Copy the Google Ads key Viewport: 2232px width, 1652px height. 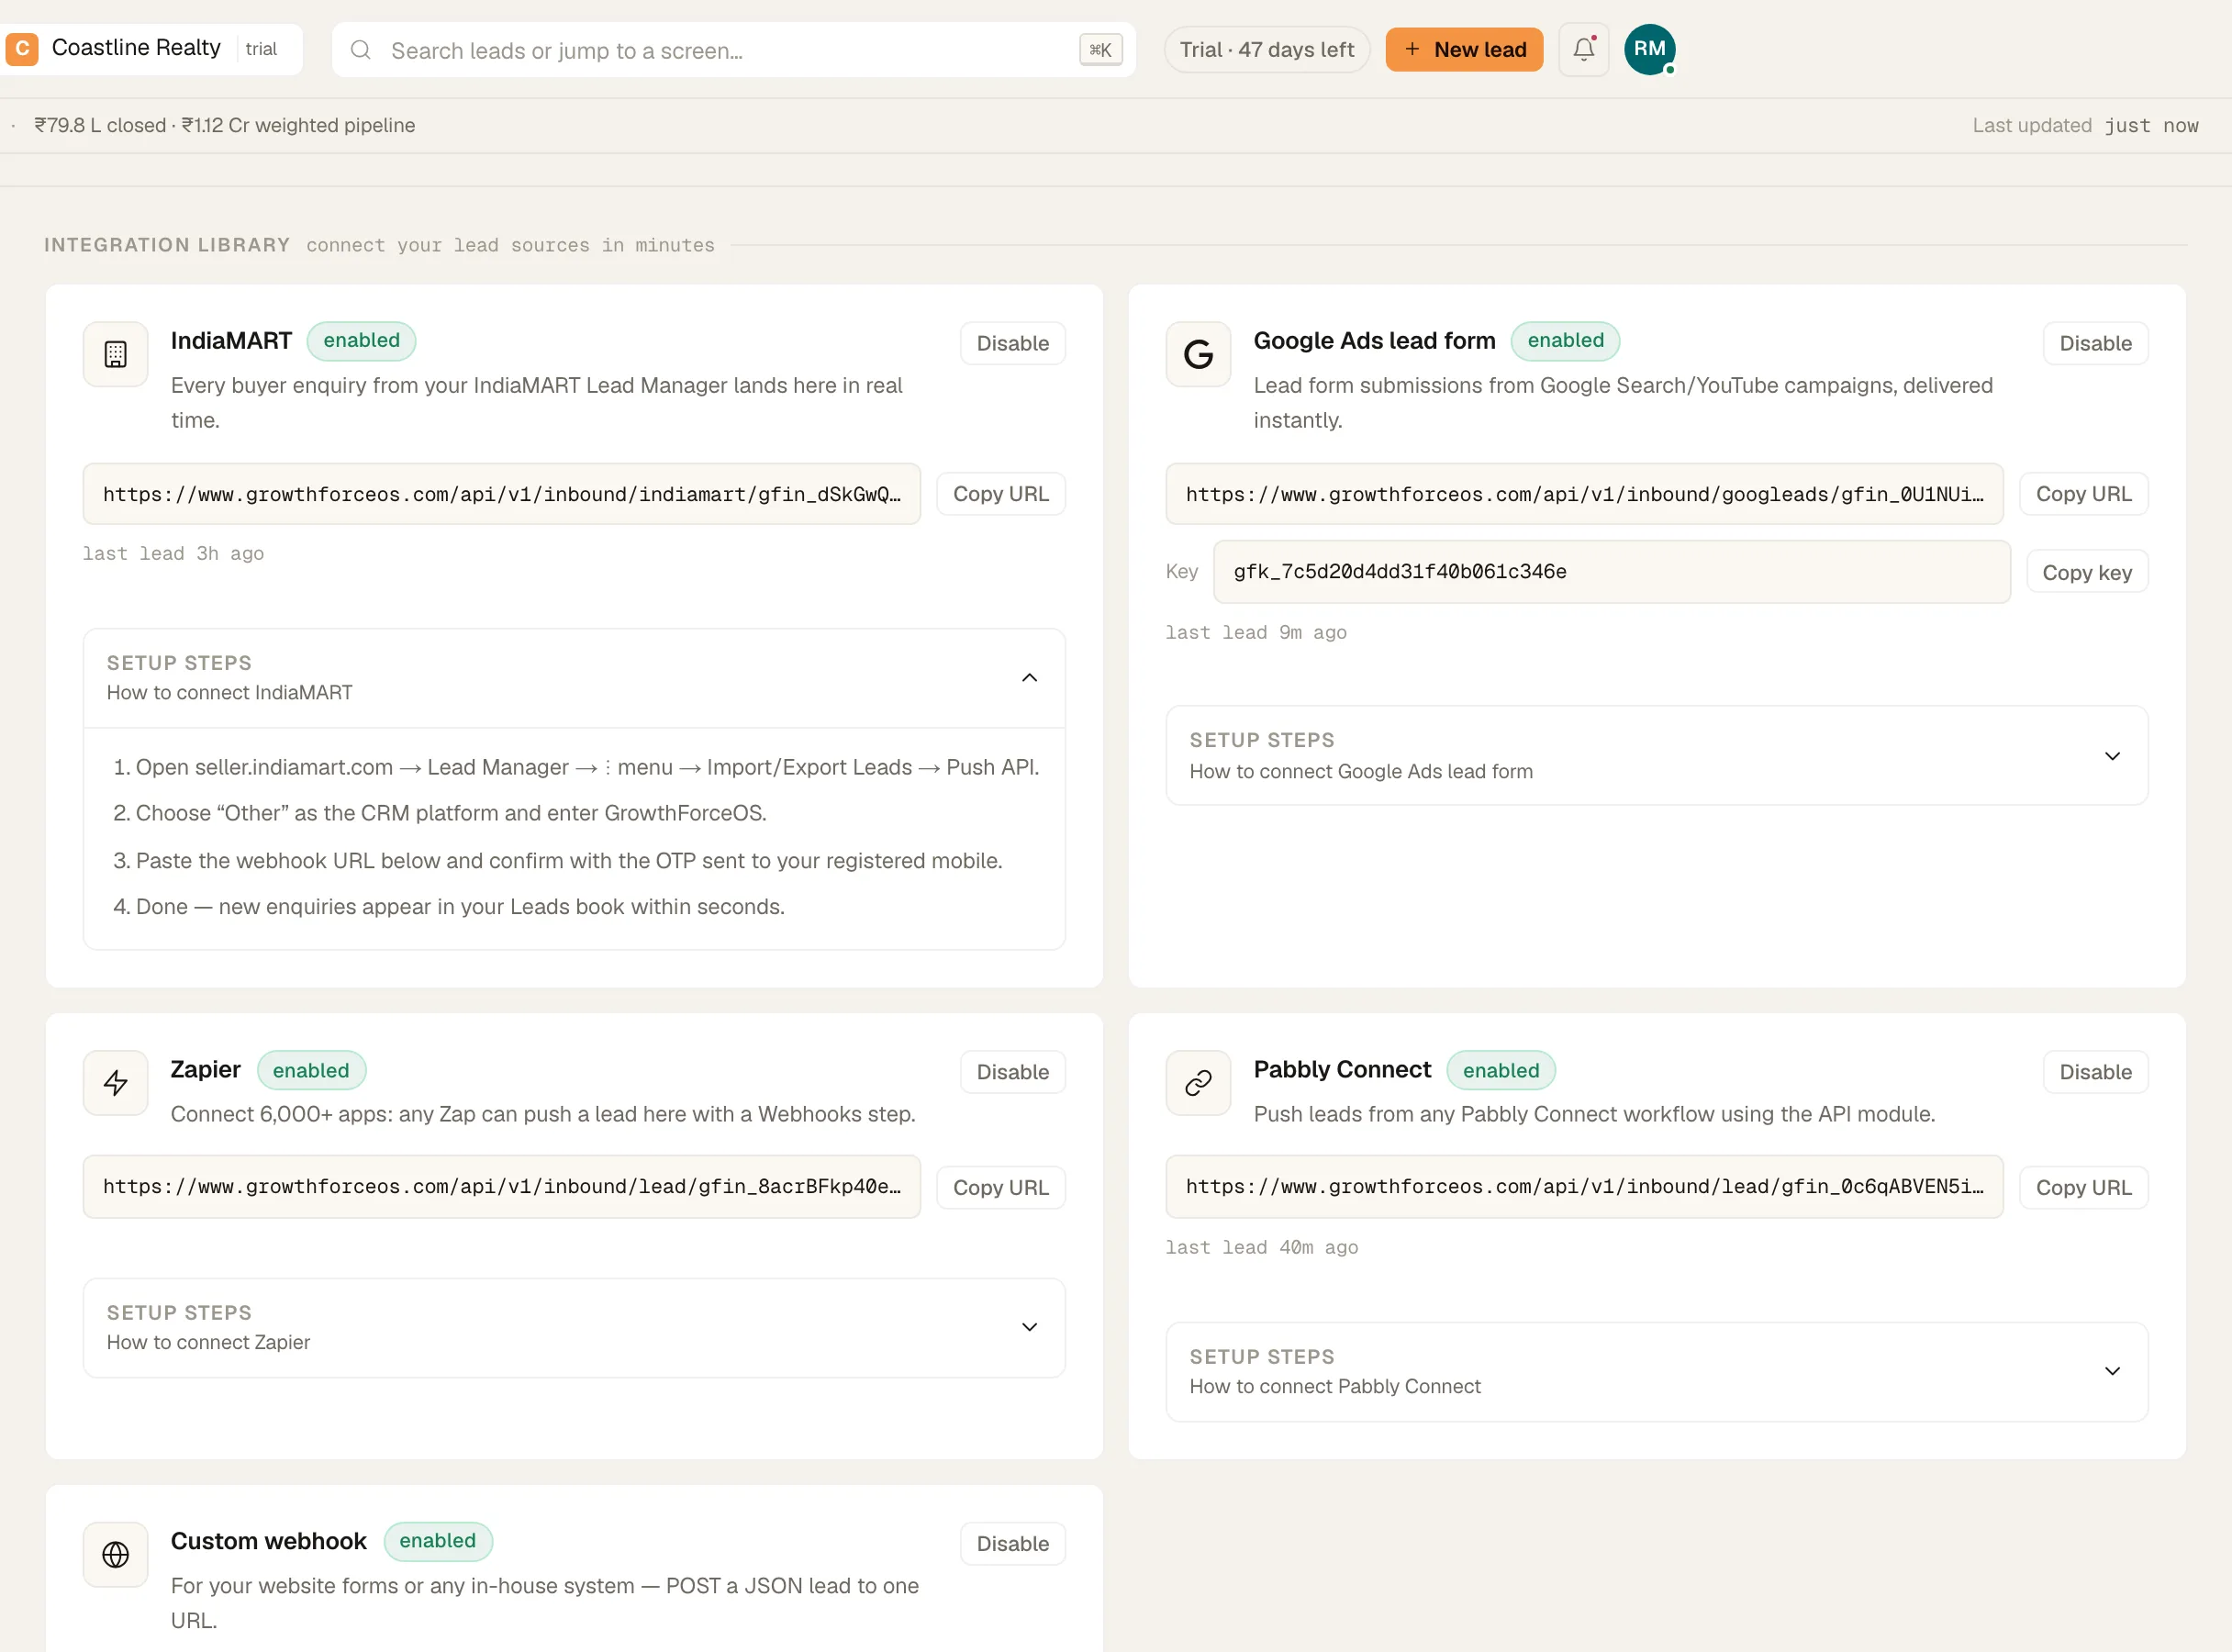click(x=2087, y=572)
